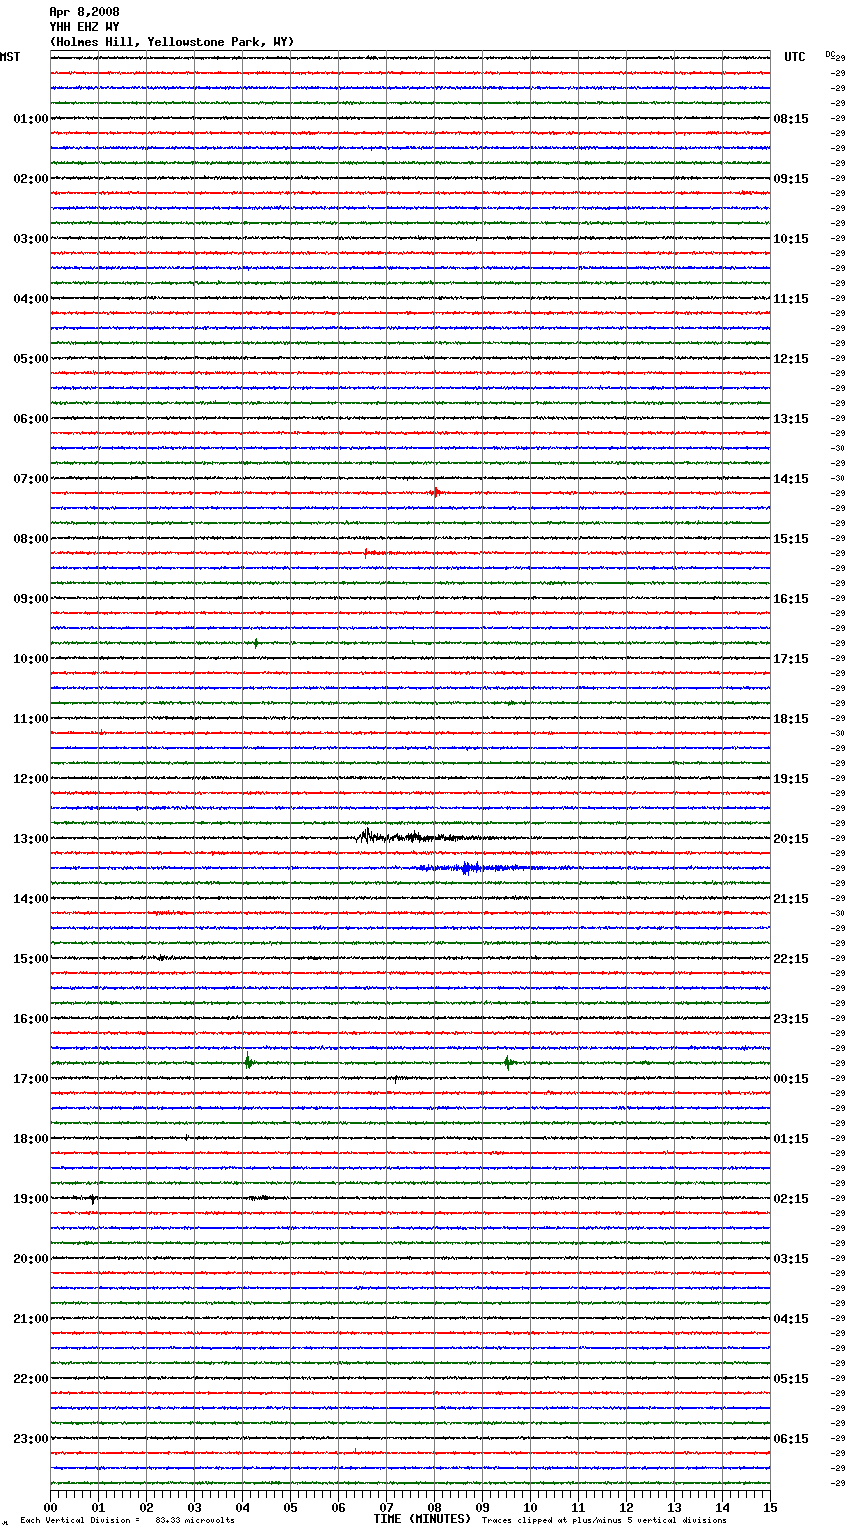Click the UTC column header
Image resolution: width=850 pixels, height=1534 pixels.
[x=795, y=57]
